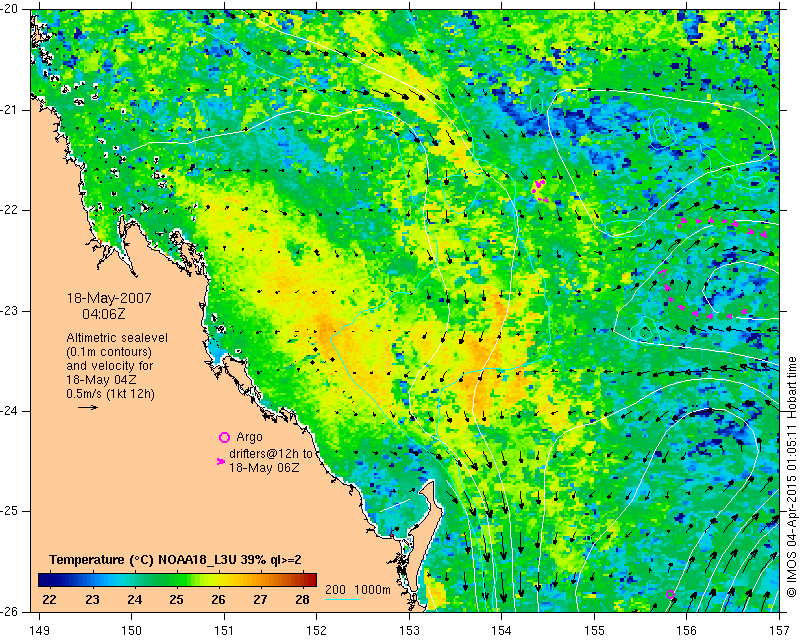Select the Argo float marker near 156°E, 26°S

[x=670, y=594]
